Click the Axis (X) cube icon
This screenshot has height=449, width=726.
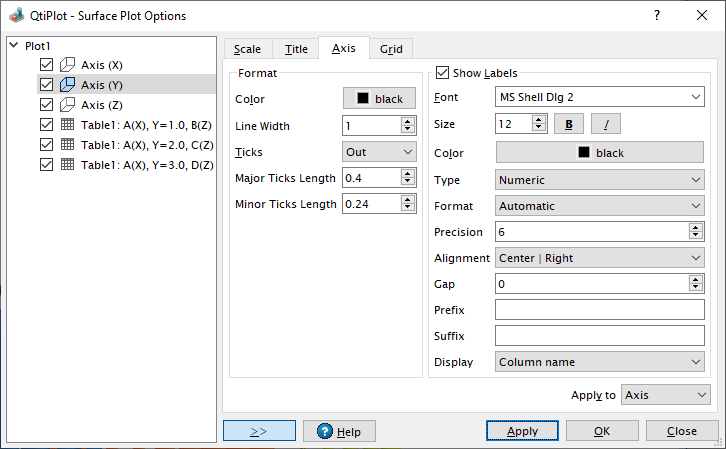tap(68, 65)
